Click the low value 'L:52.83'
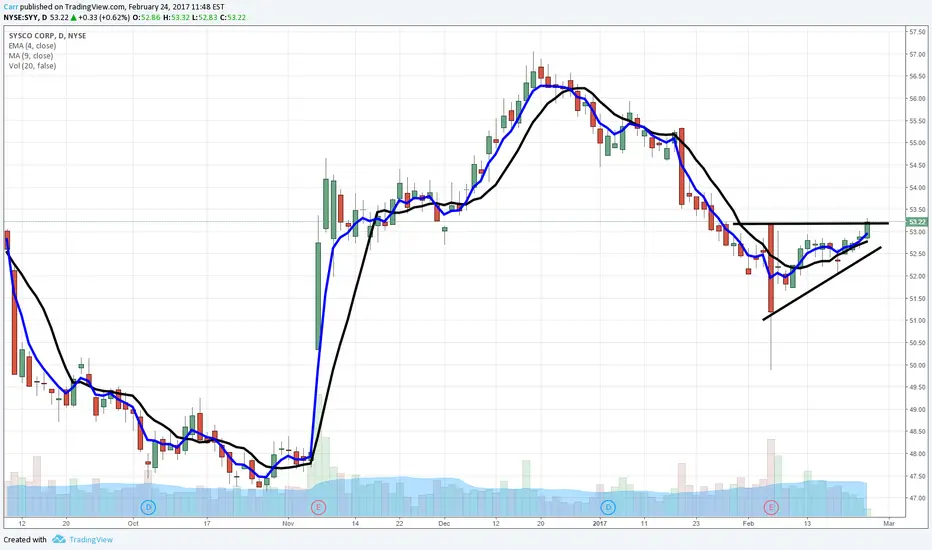Image resolution: width=932 pixels, height=550 pixels. (x=205, y=17)
